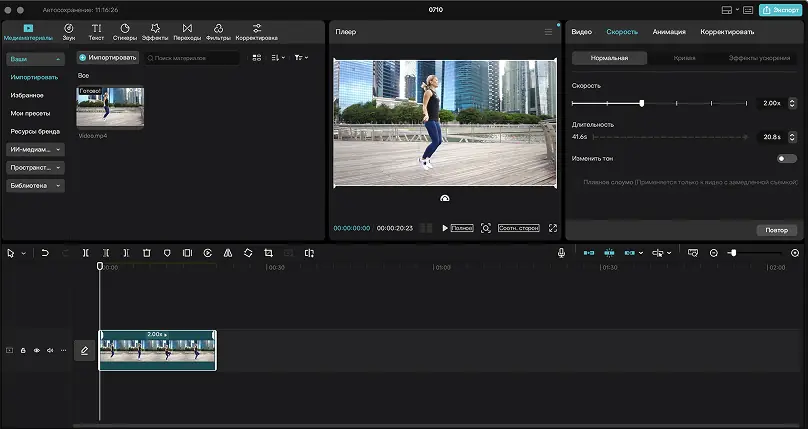Screen dimensions: 808x429
Task: Switch to the Анимация inspector tab
Action: coord(669,32)
